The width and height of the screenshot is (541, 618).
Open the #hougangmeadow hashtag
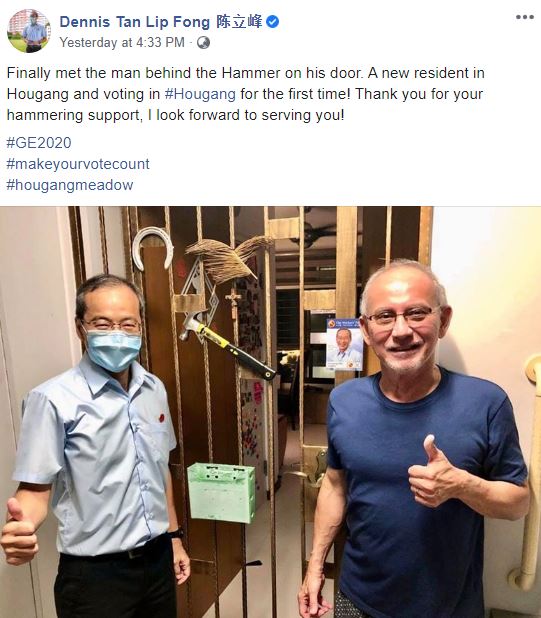[70, 185]
